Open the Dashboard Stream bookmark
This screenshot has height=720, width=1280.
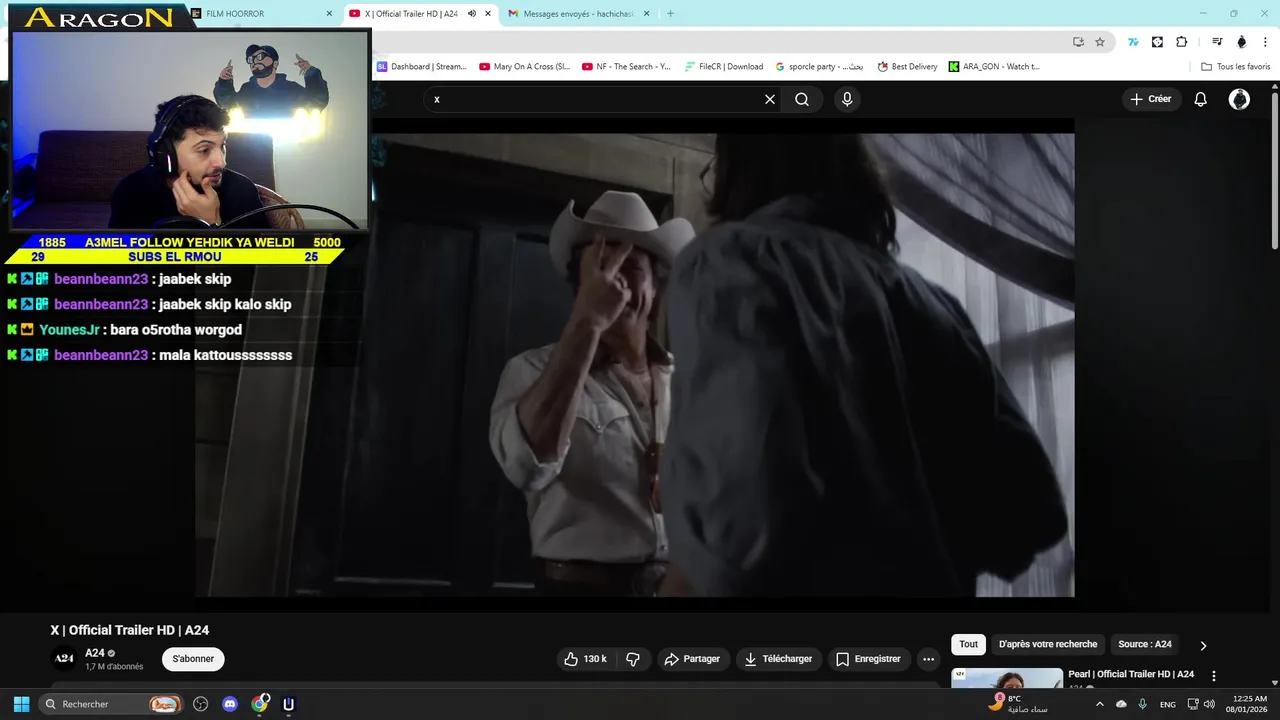click(x=421, y=67)
